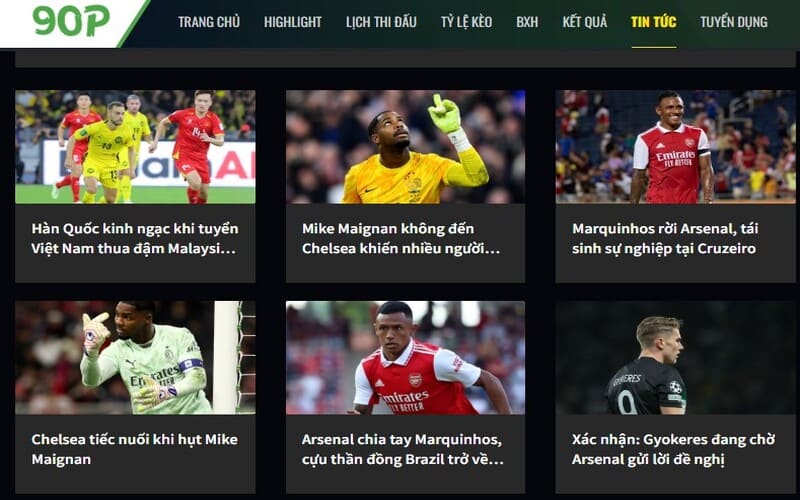Open the Vietnam vs Malaysia match thumbnail
The width and height of the screenshot is (800, 500).
tap(135, 147)
